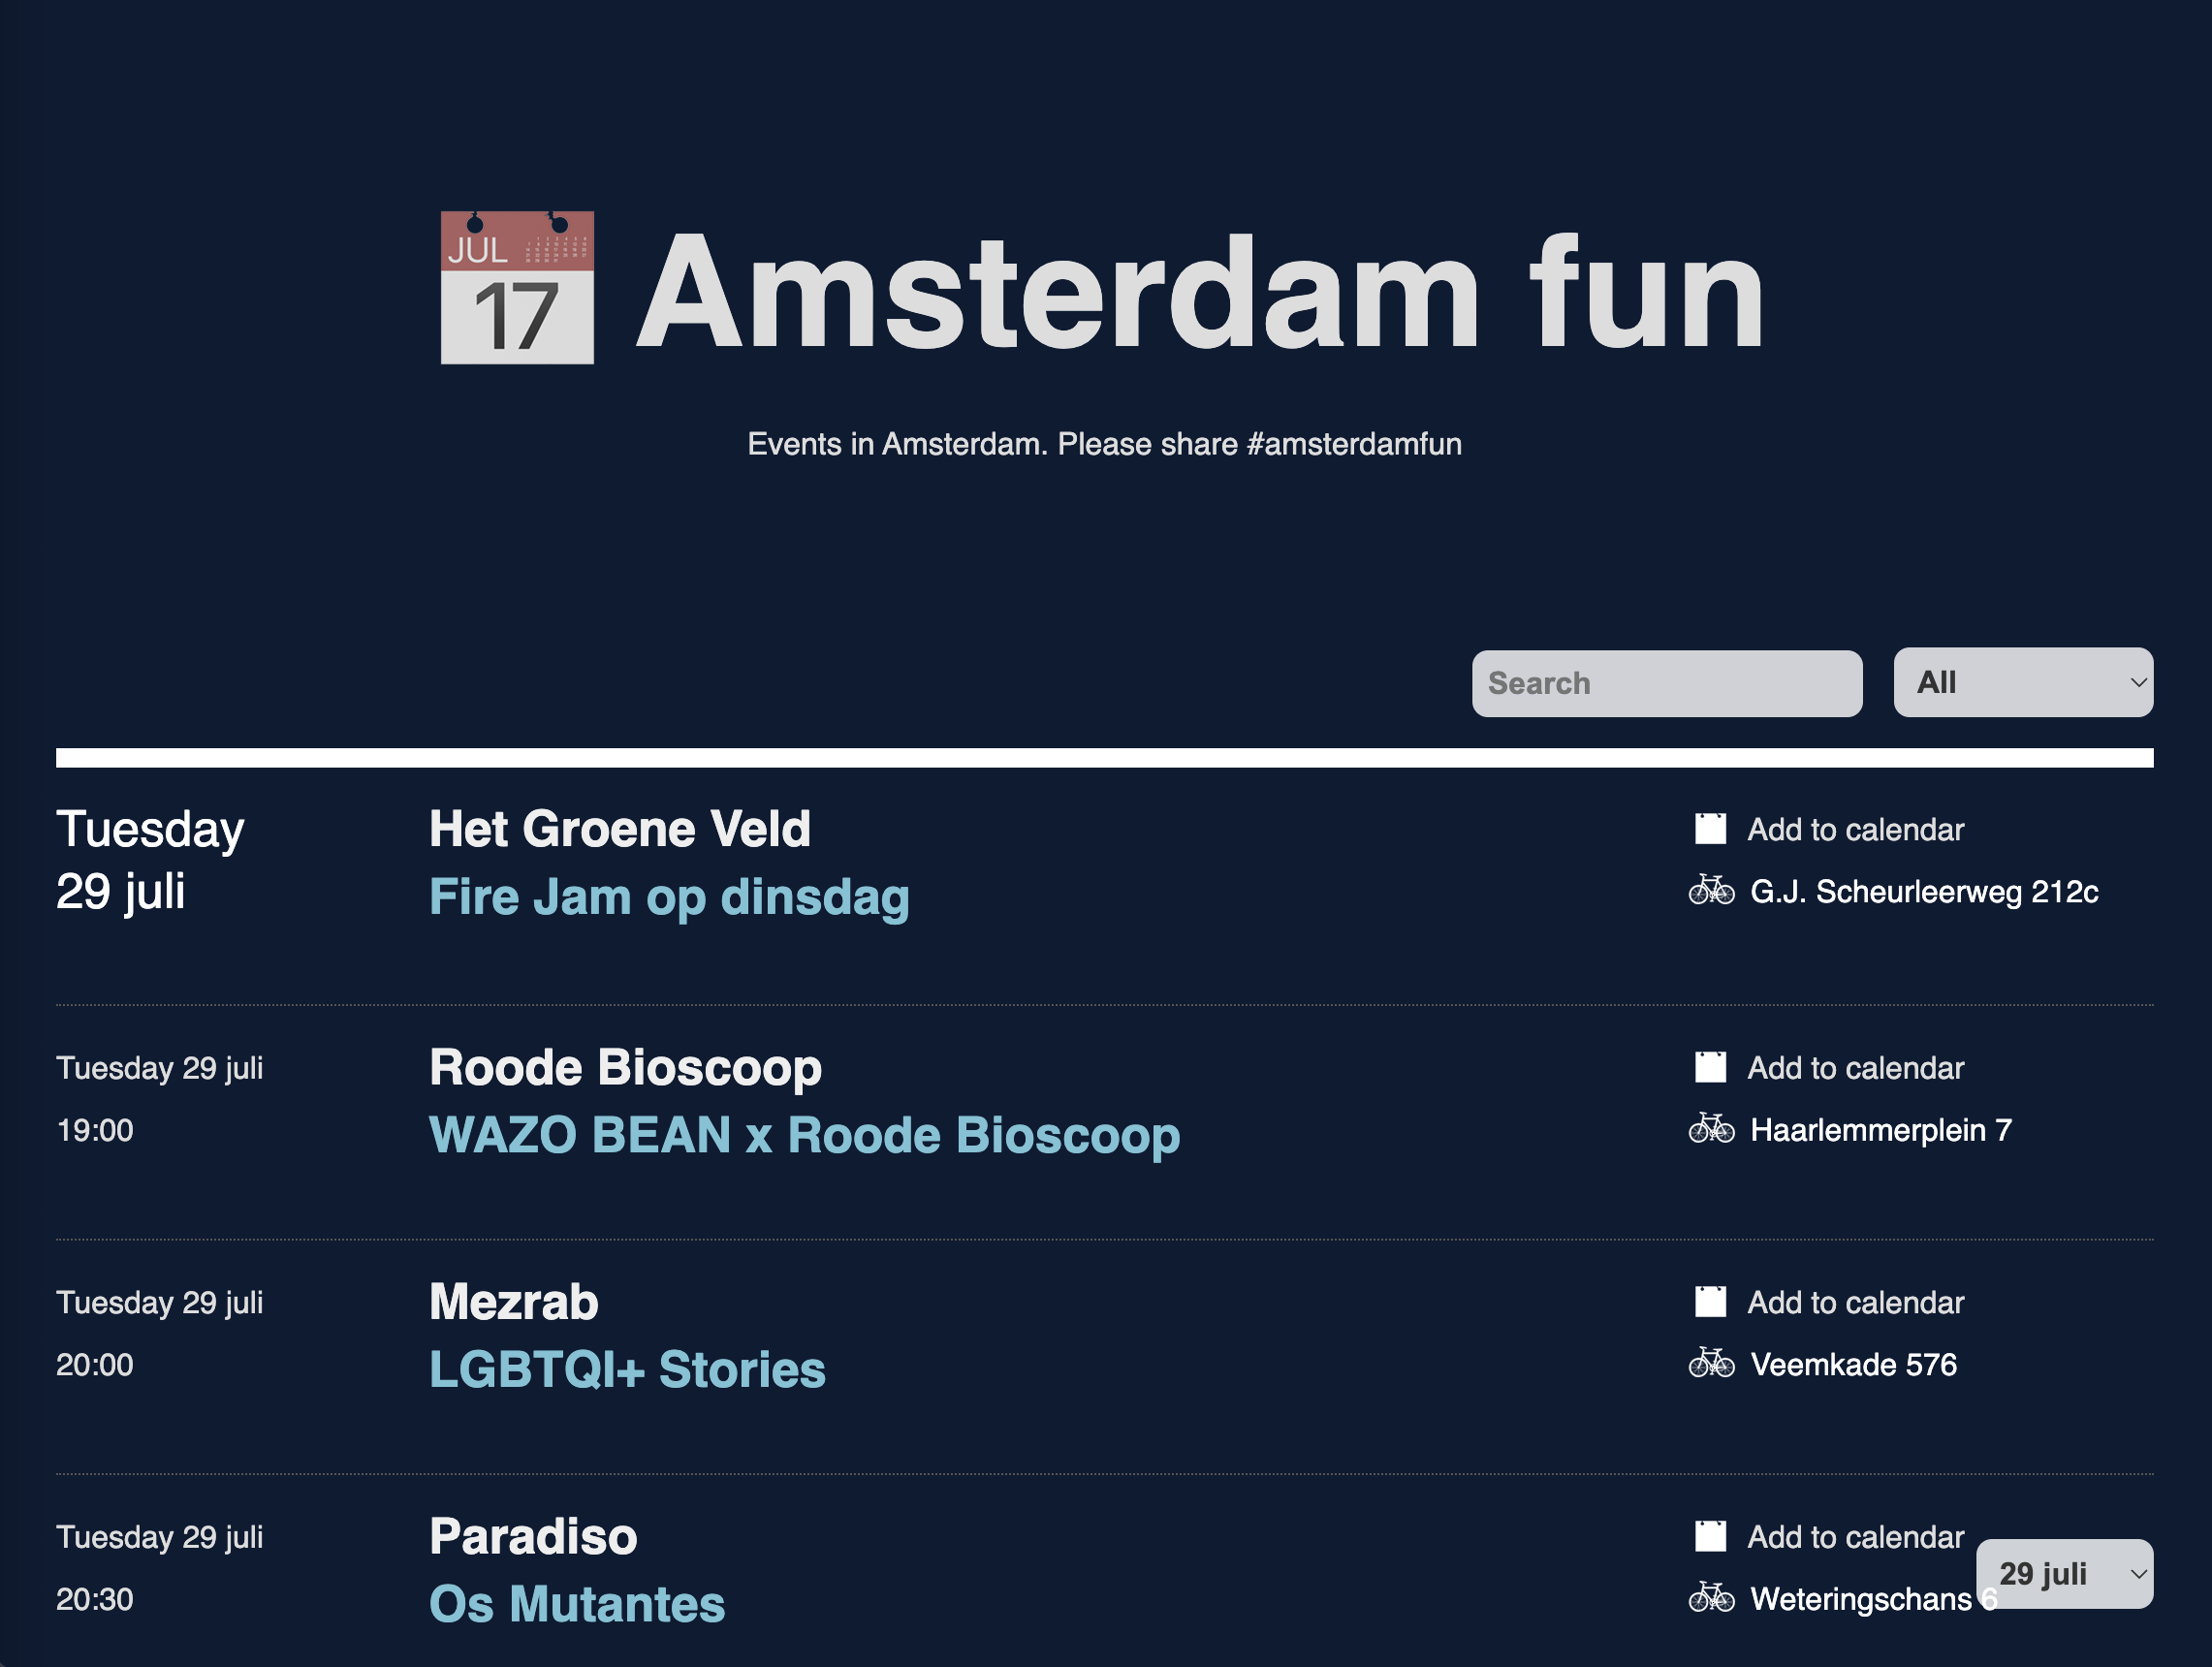Image resolution: width=2212 pixels, height=1667 pixels.
Task: Open the Os Mutantes event link
Action: tap(577, 1604)
